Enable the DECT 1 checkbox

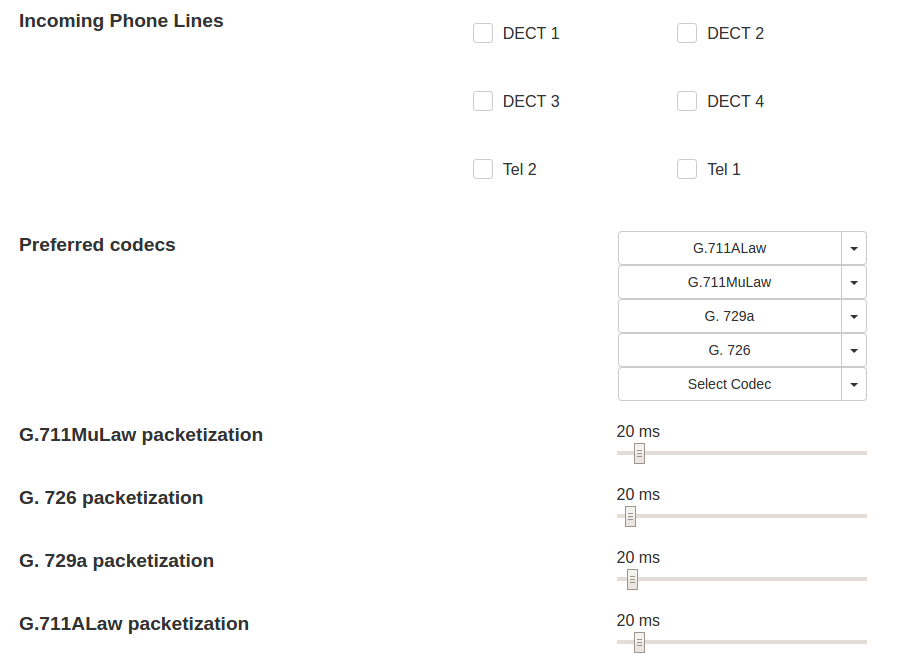click(483, 34)
